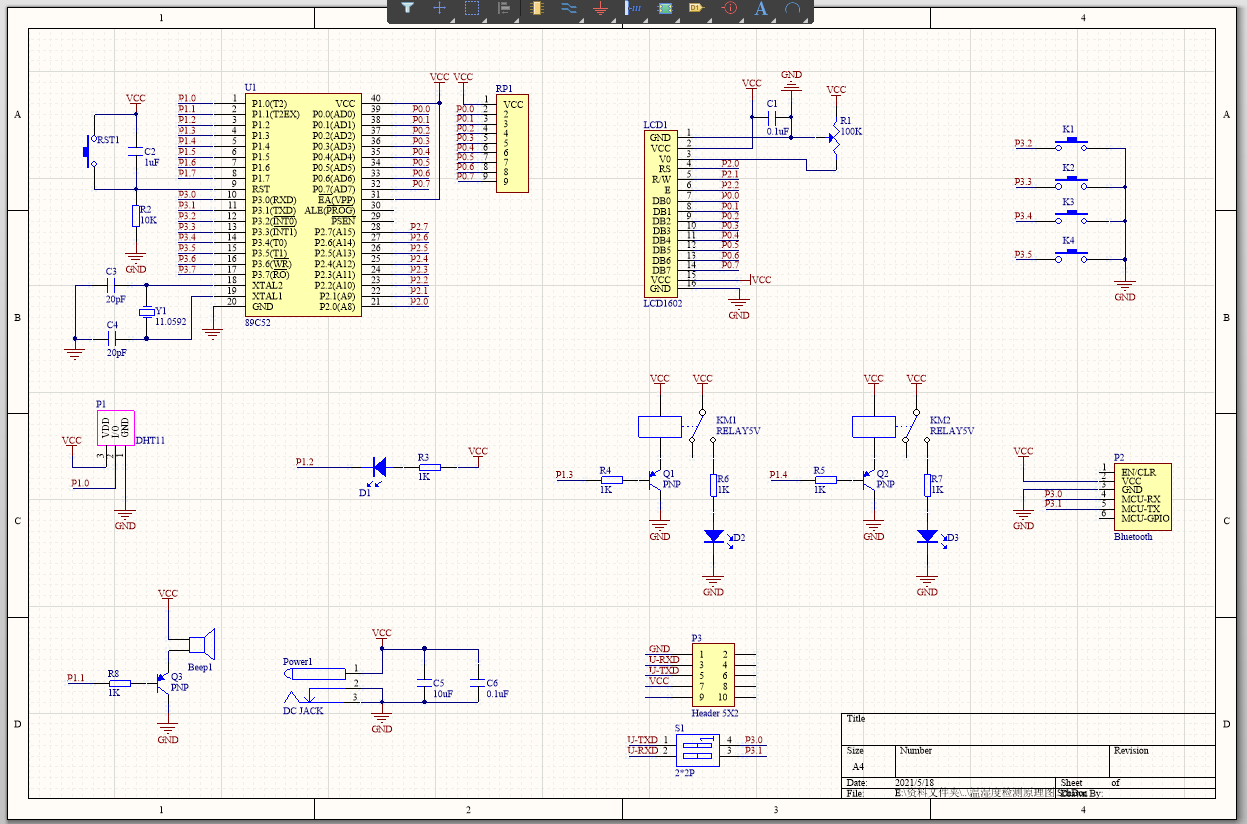Click the "A4" size in title block
The image size is (1247, 824).
pyautogui.click(x=858, y=766)
